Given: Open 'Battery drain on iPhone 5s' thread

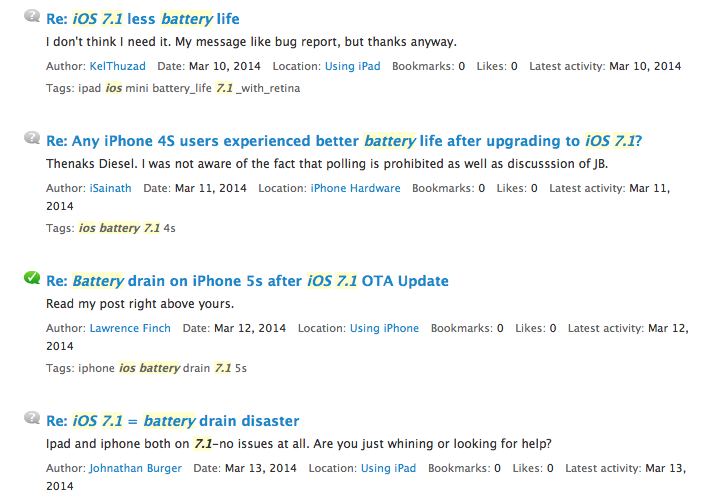Looking at the screenshot, I should 247,280.
